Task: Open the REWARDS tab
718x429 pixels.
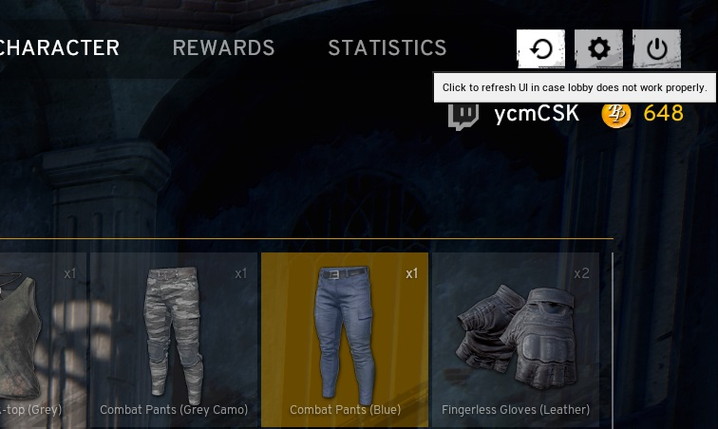Action: click(x=223, y=48)
